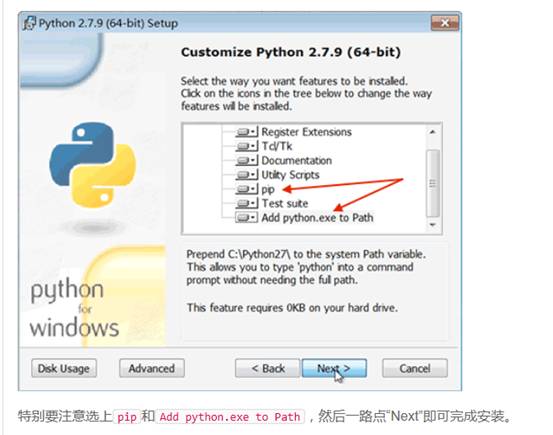Click the 'Prepend C:\Python27\' description text

click(306, 267)
